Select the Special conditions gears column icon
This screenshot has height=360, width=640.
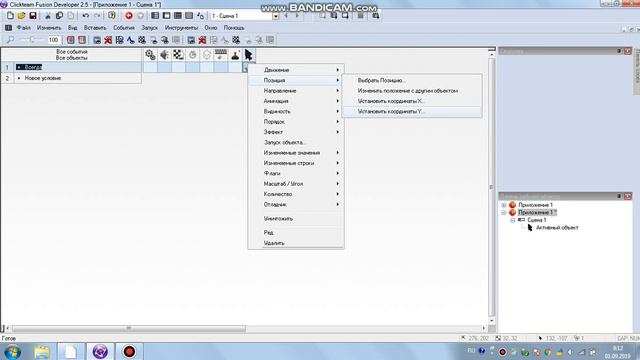150,55
